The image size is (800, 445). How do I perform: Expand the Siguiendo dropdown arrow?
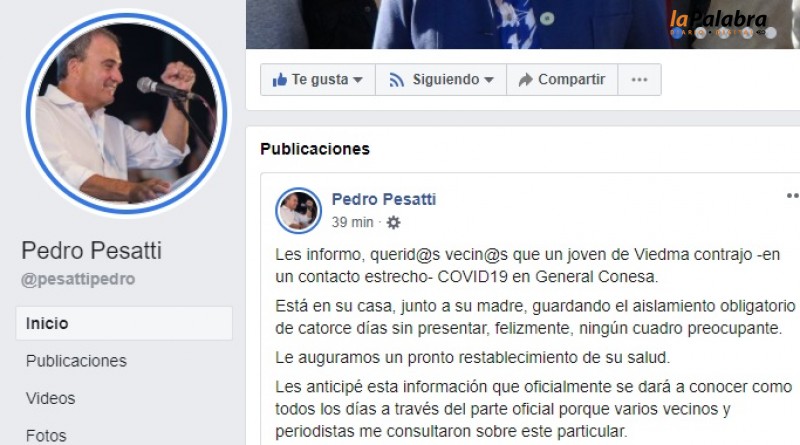pos(489,80)
